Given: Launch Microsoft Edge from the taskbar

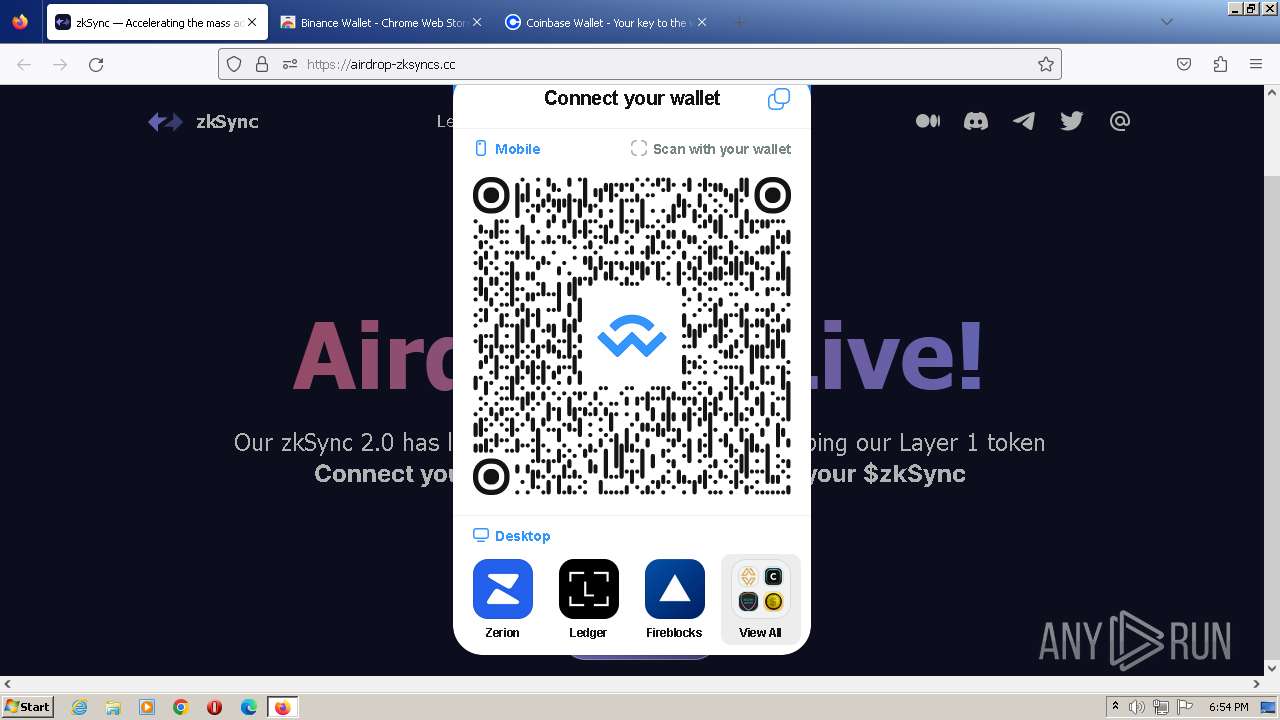Looking at the screenshot, I should [249, 707].
